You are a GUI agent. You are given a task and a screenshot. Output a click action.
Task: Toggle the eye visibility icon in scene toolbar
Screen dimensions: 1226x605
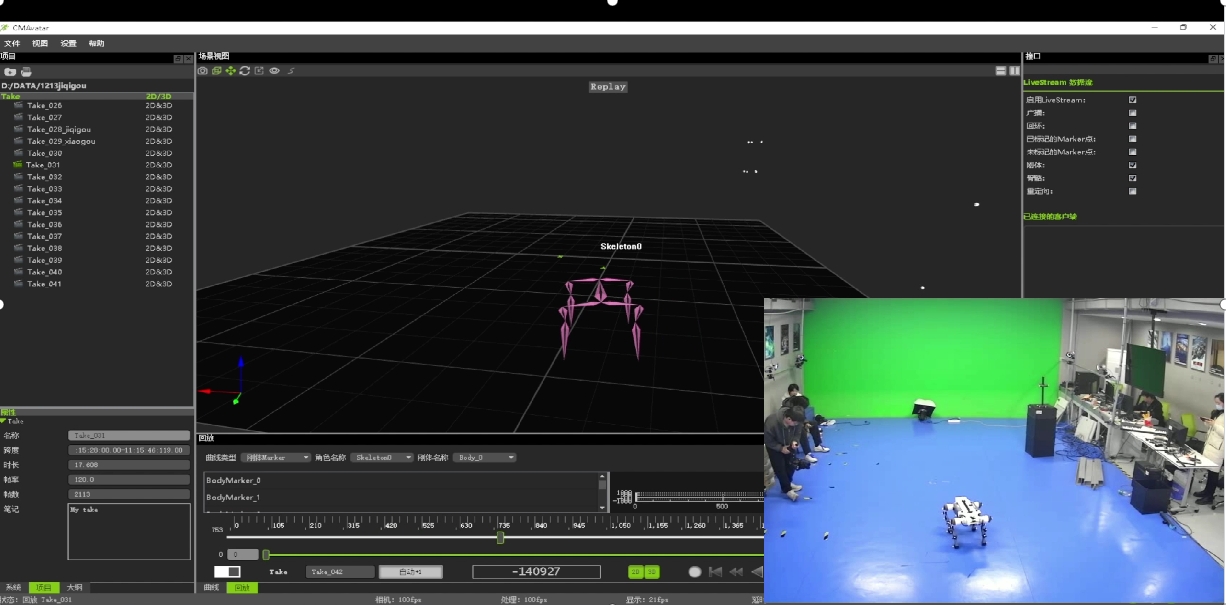[275, 71]
